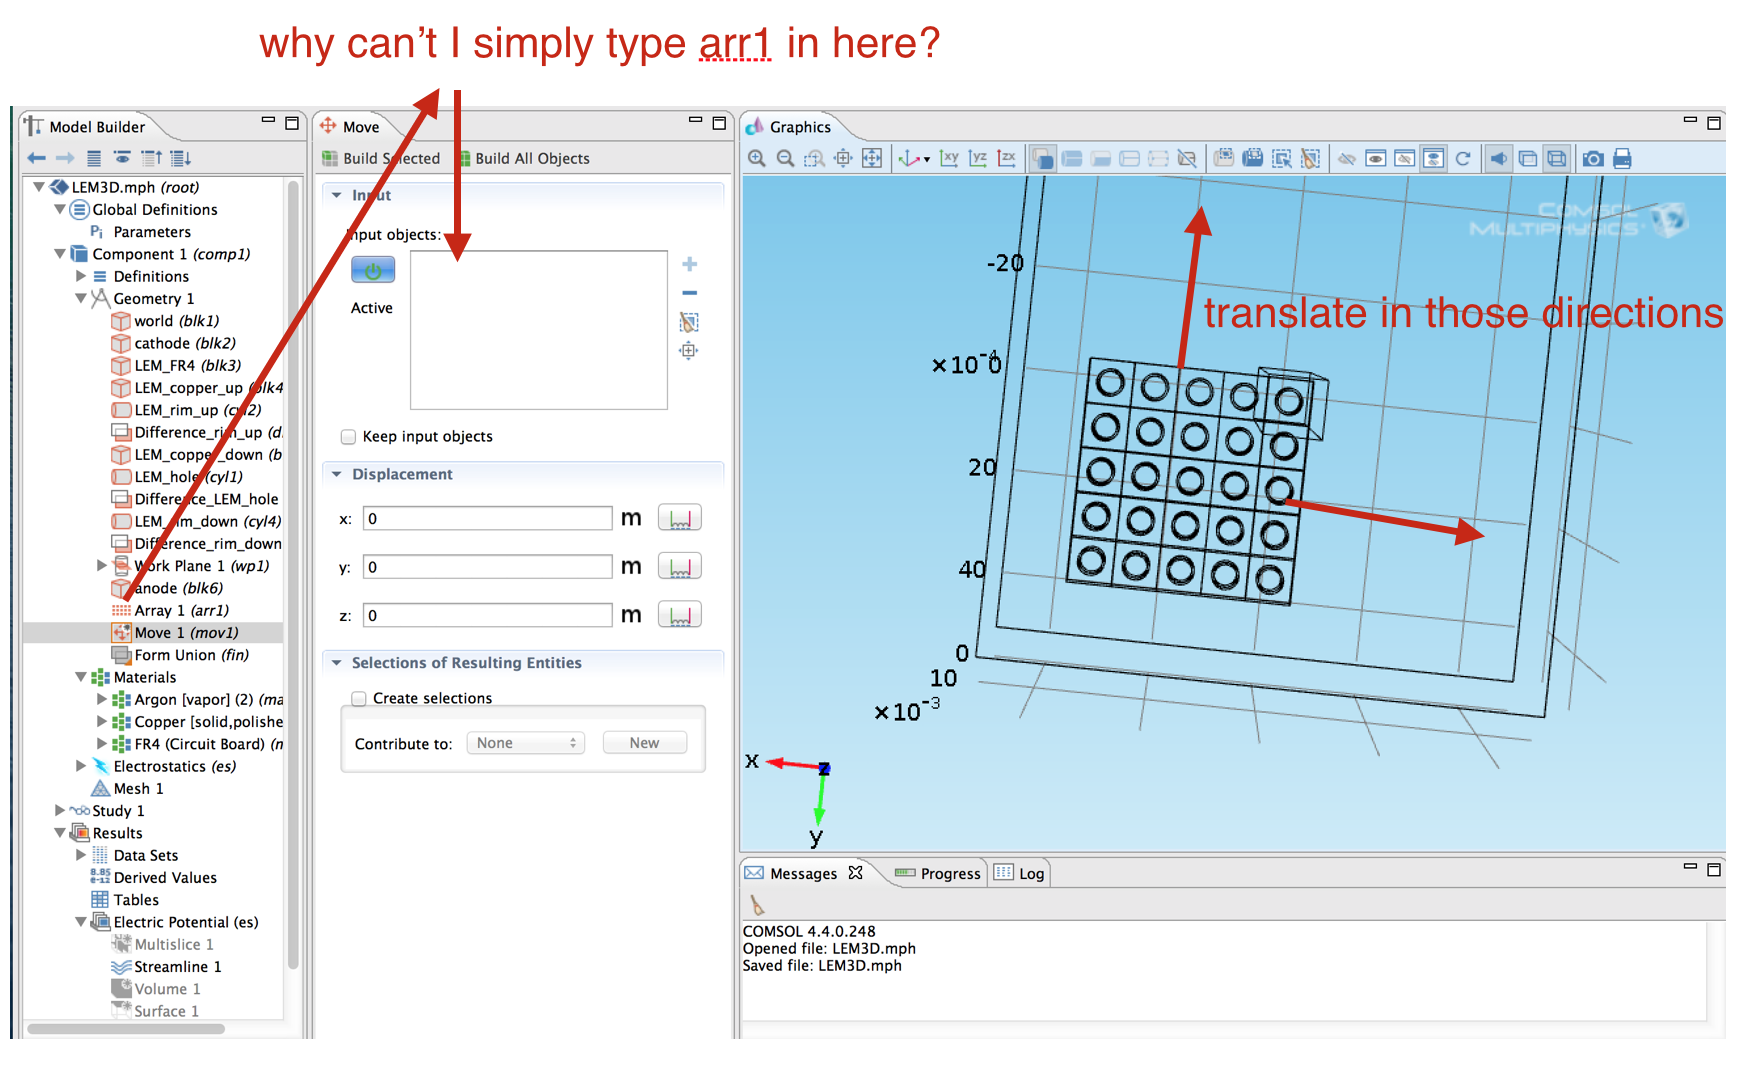The image size is (1740, 1070).
Task: Take an image snapshot with camera icon
Action: (1593, 158)
